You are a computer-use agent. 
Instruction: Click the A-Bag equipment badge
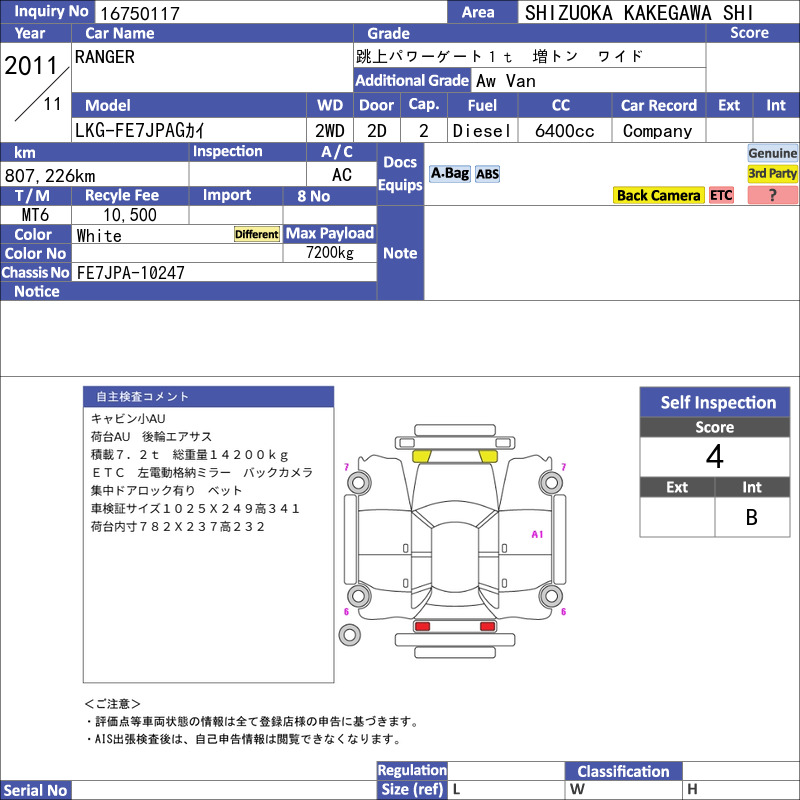(449, 174)
